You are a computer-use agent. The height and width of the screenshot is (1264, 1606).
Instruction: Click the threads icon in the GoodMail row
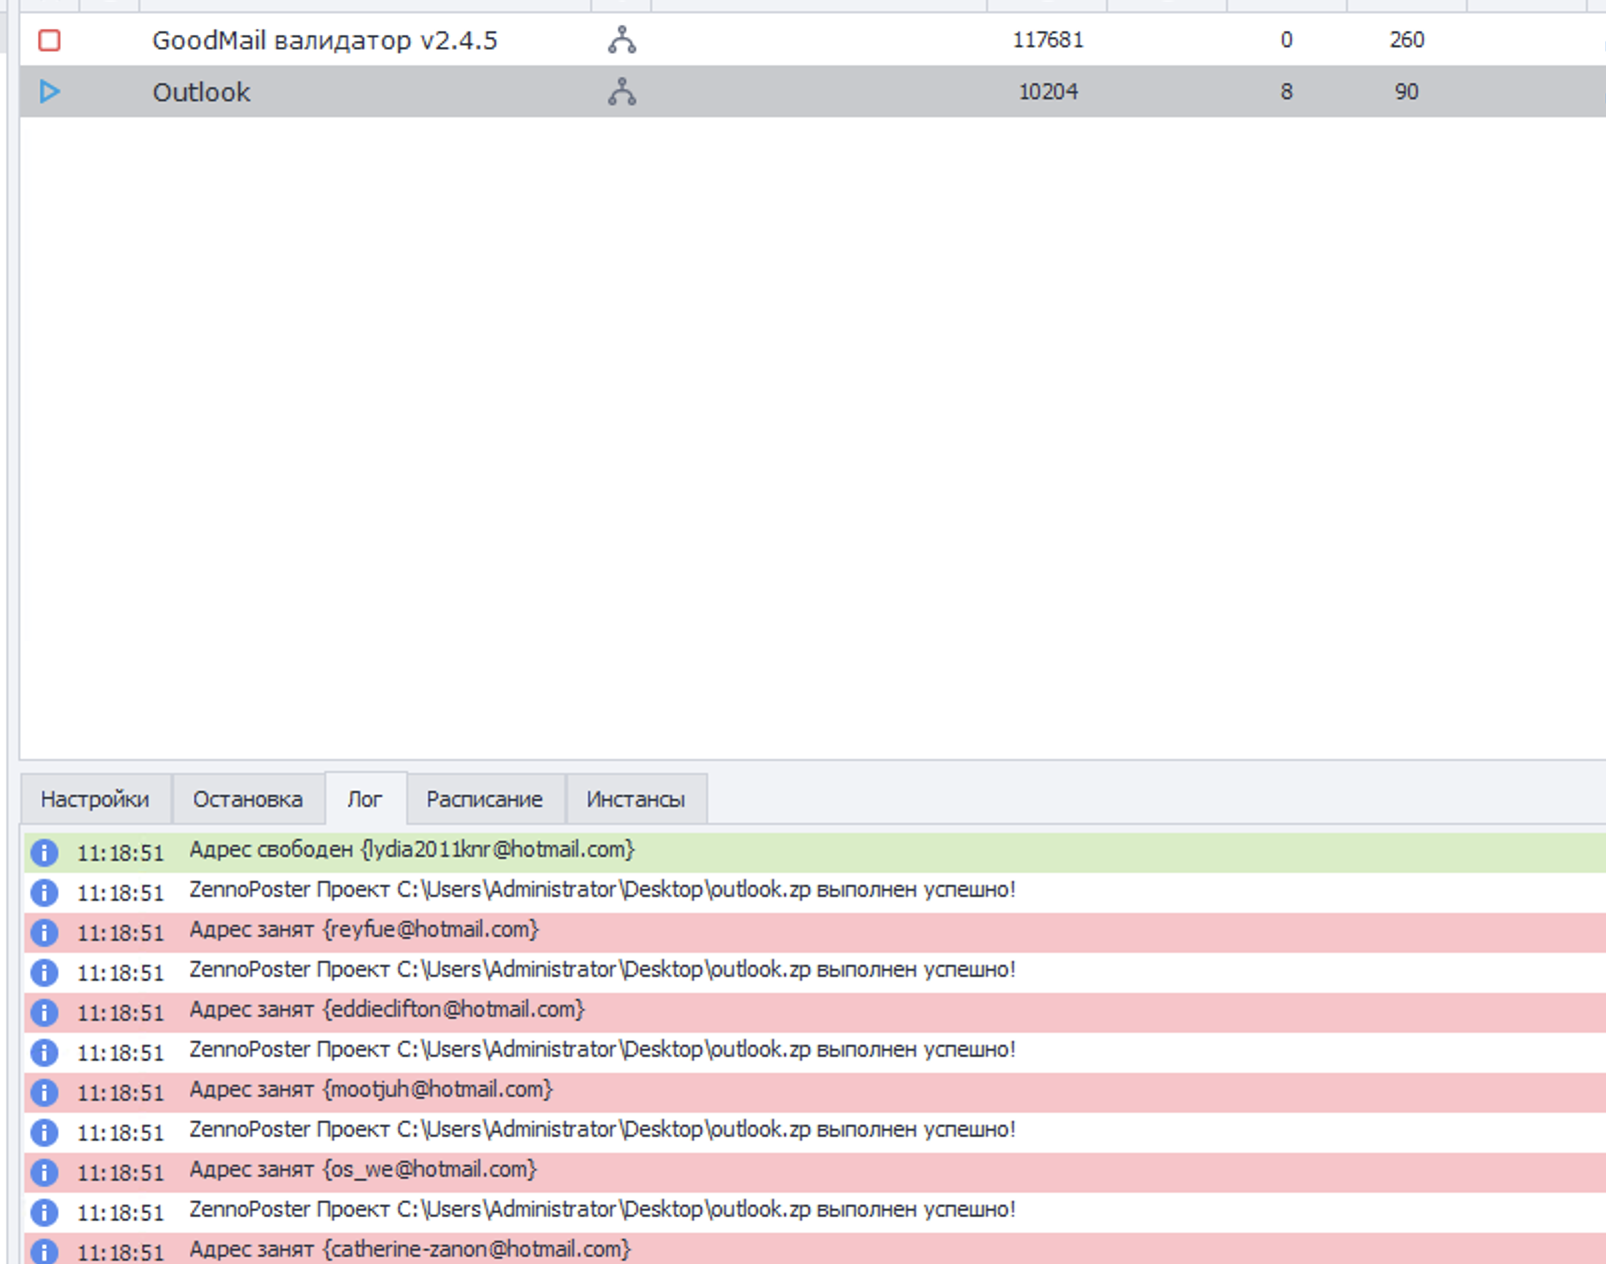(x=622, y=40)
